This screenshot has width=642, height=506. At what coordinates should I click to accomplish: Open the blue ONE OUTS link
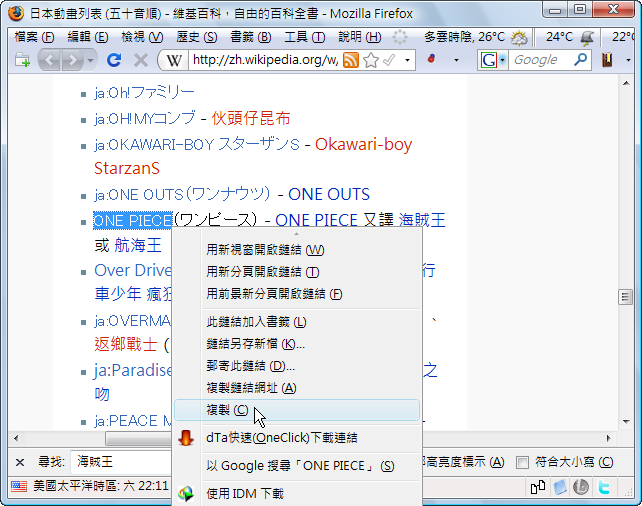(x=329, y=194)
